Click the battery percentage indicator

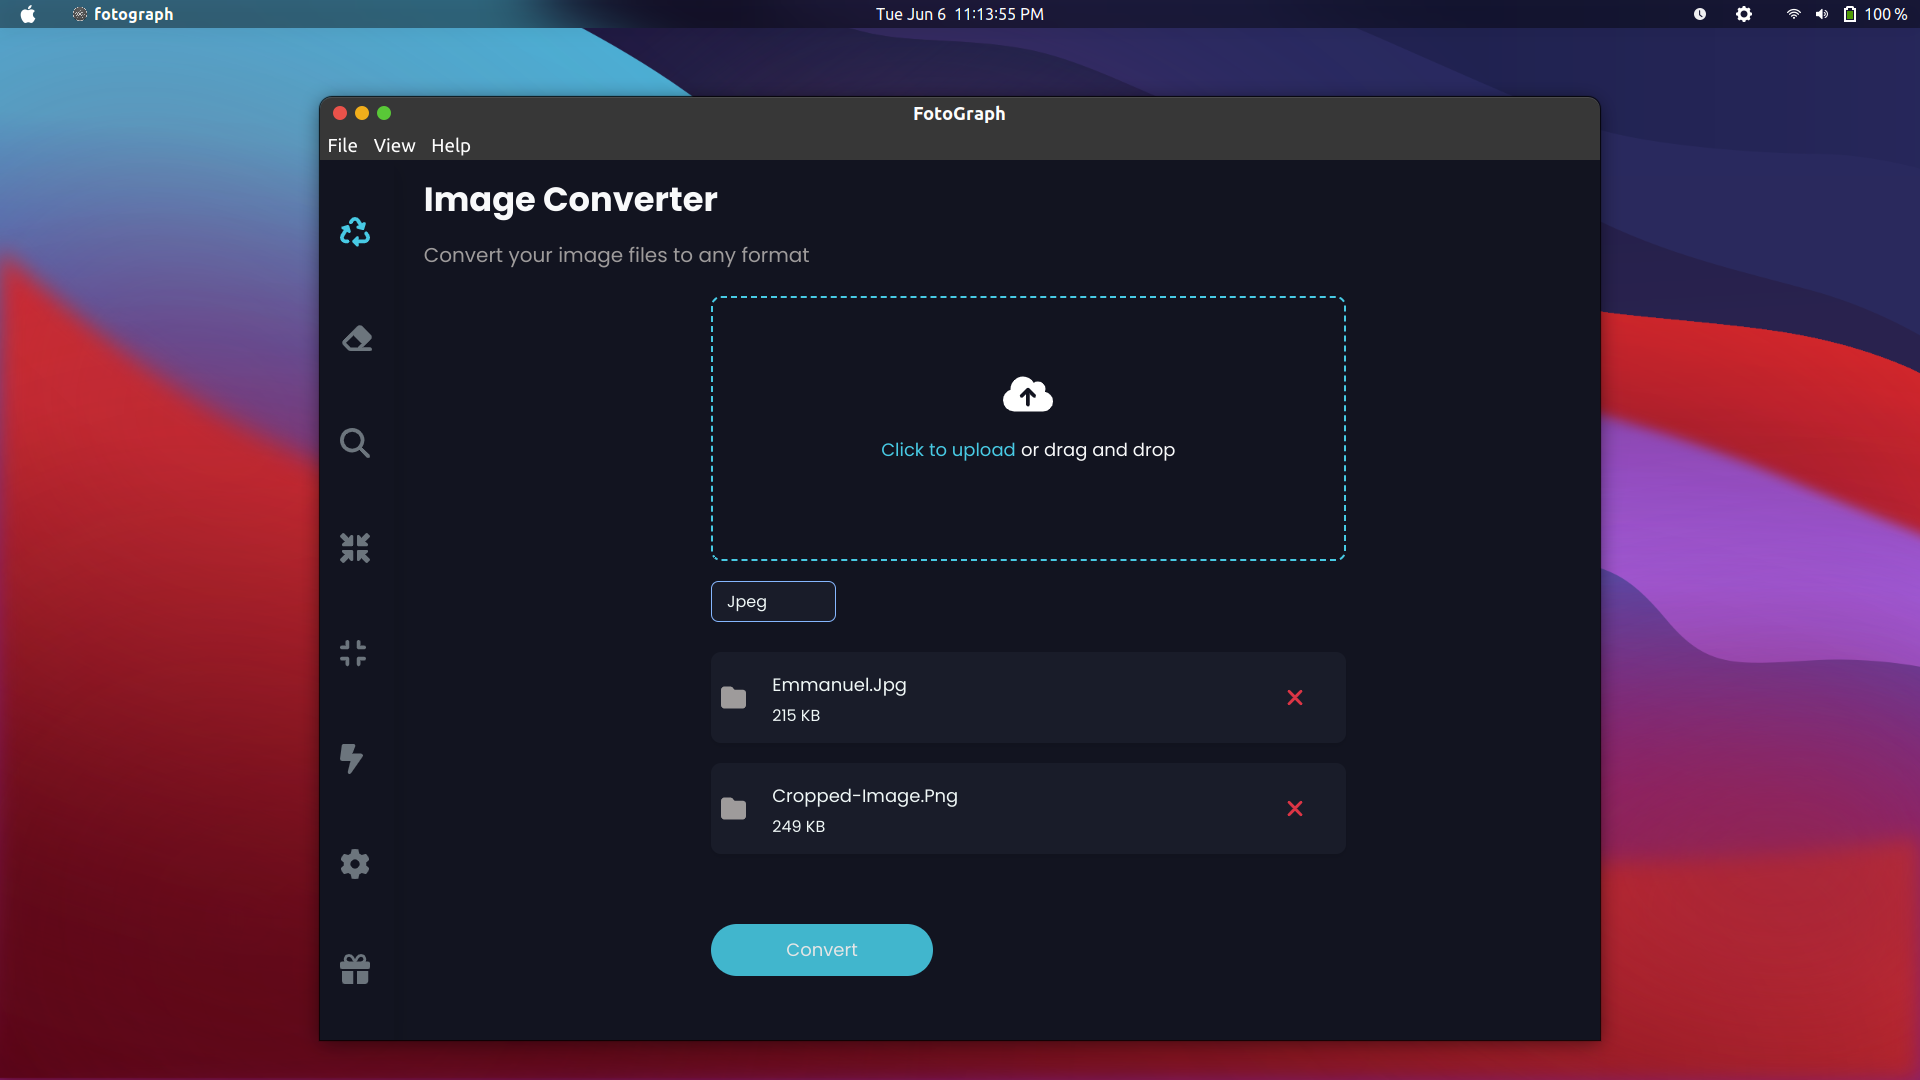tap(1873, 13)
